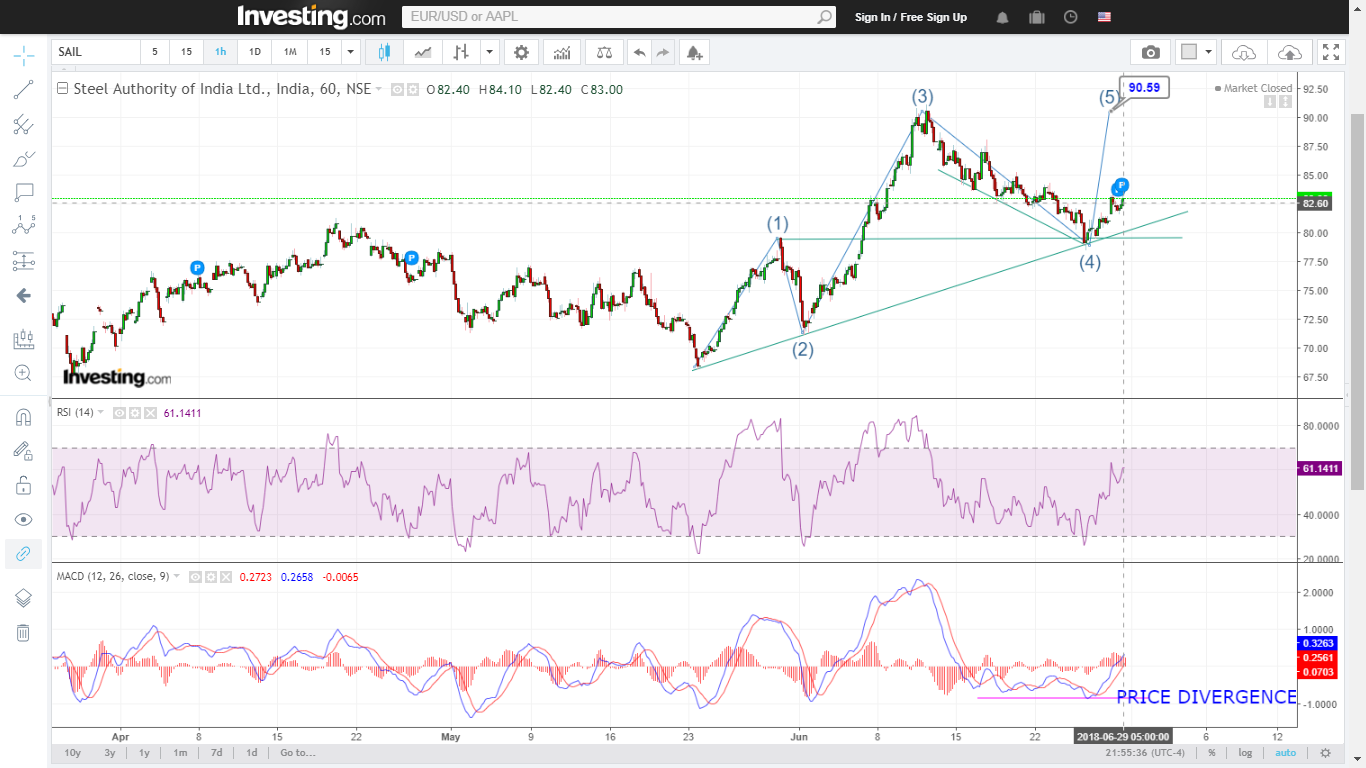Select area chart style

pyautogui.click(x=423, y=52)
